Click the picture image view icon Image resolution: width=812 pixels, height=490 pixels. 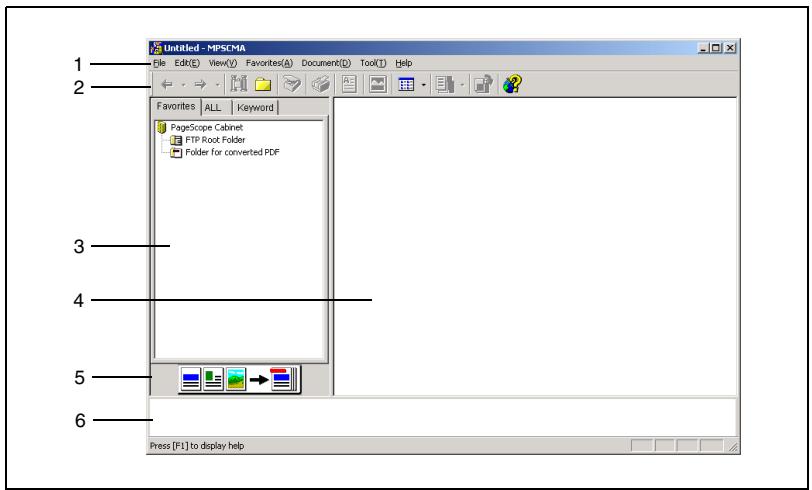[378, 84]
